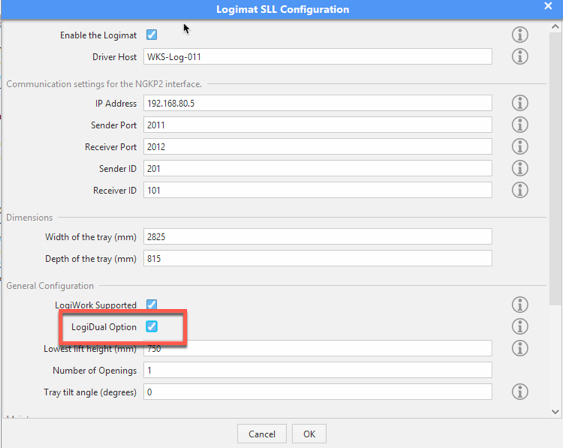563x448 pixels.
Task: Close the Logimat SLL Configuration dialog
Action: click(548, 6)
